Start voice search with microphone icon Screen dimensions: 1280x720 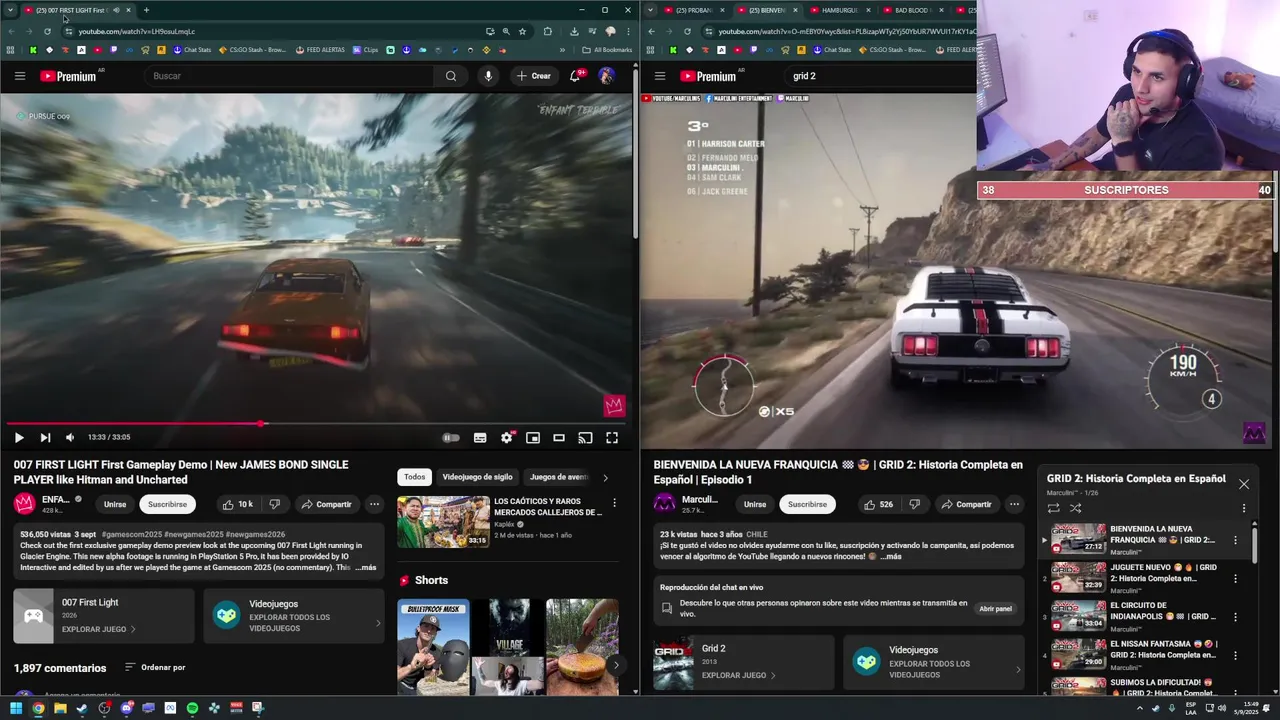pos(488,76)
